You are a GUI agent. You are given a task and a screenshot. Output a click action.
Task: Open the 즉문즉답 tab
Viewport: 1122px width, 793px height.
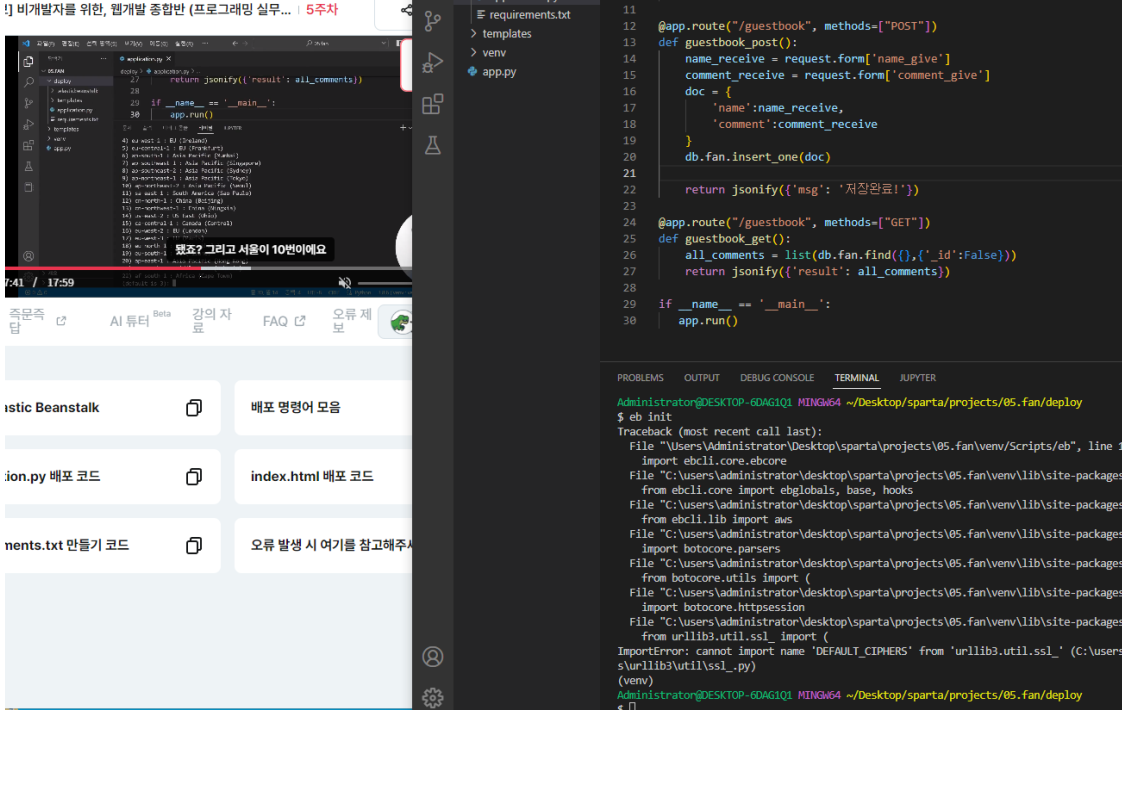click(26, 321)
